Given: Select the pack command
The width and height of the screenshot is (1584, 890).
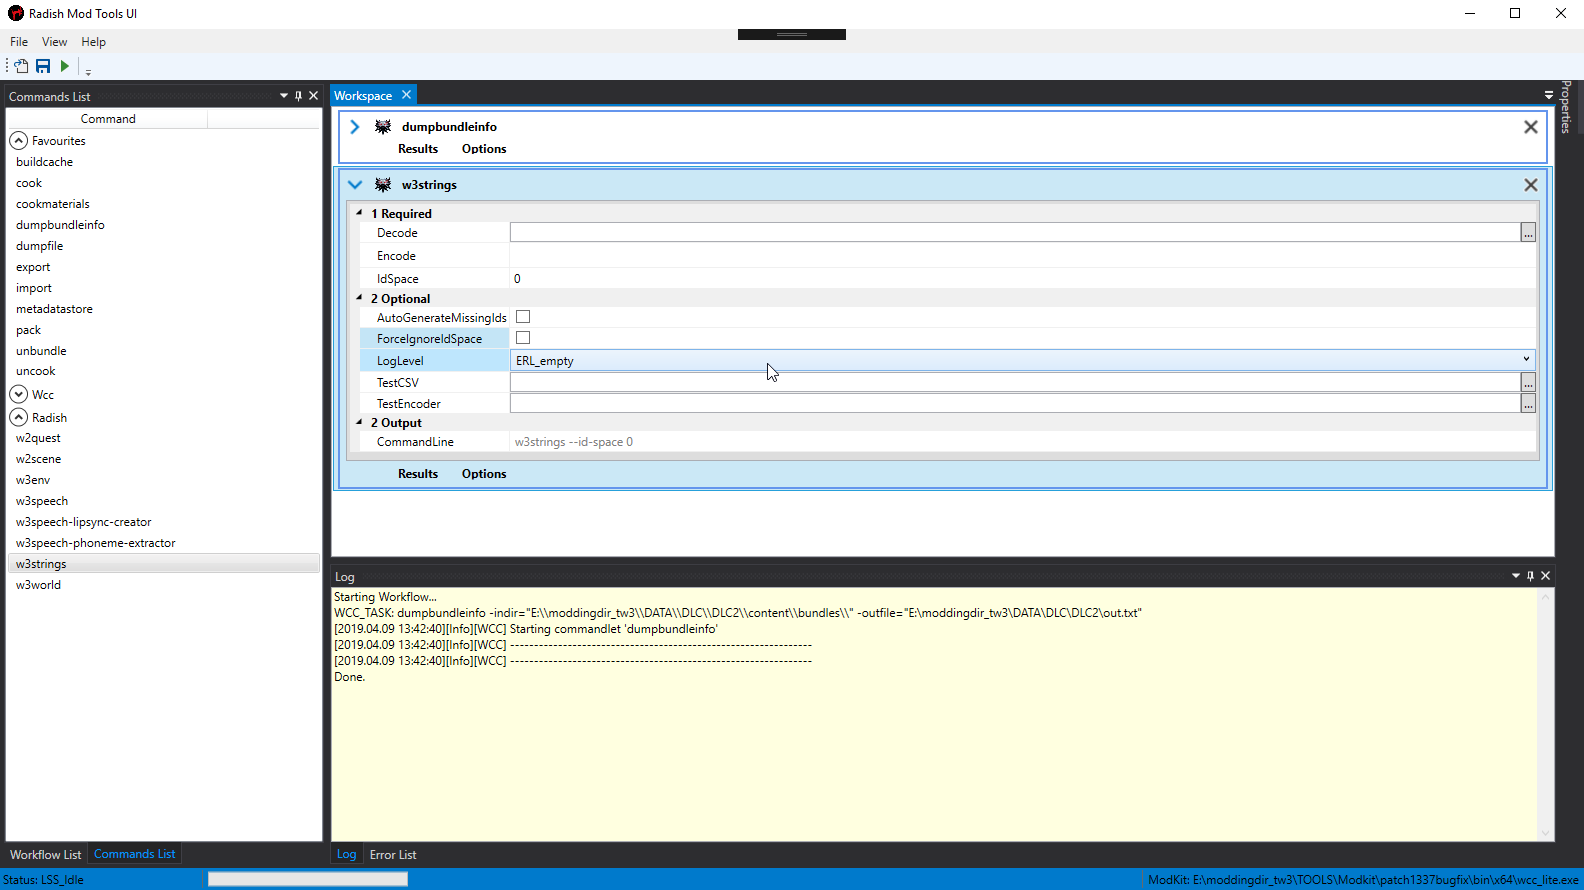Looking at the screenshot, I should click(x=28, y=330).
